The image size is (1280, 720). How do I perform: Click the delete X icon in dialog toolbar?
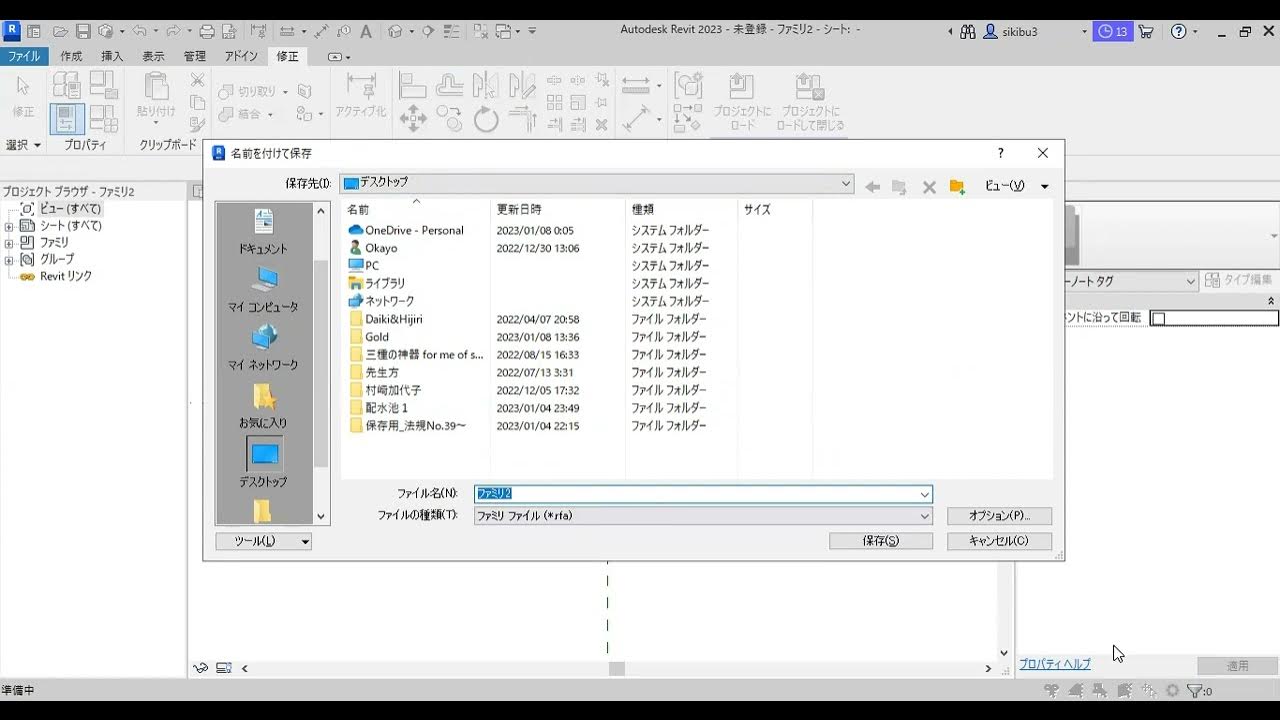coord(929,186)
